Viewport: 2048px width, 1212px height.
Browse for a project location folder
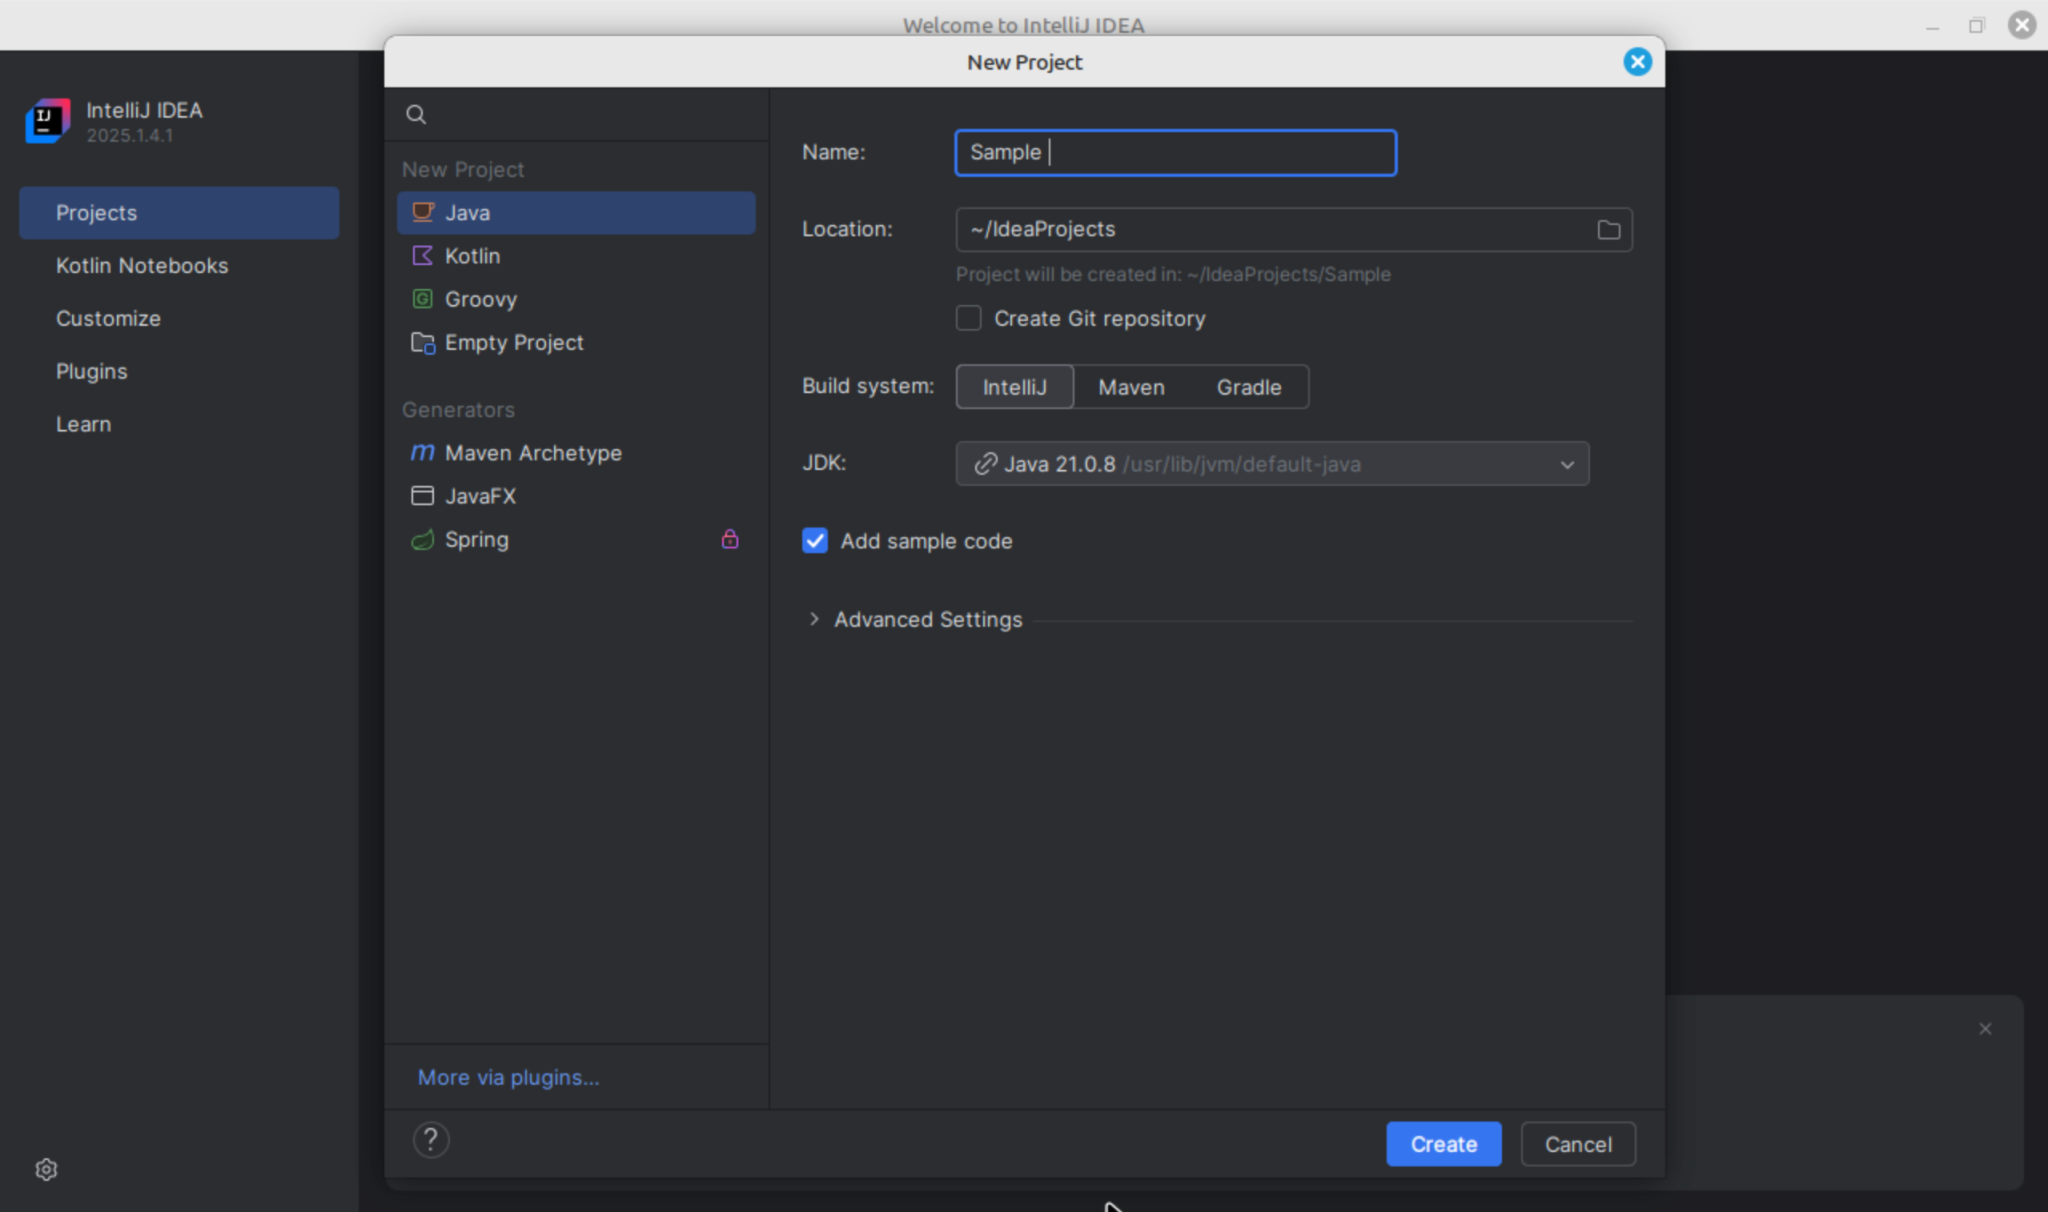coord(1608,229)
